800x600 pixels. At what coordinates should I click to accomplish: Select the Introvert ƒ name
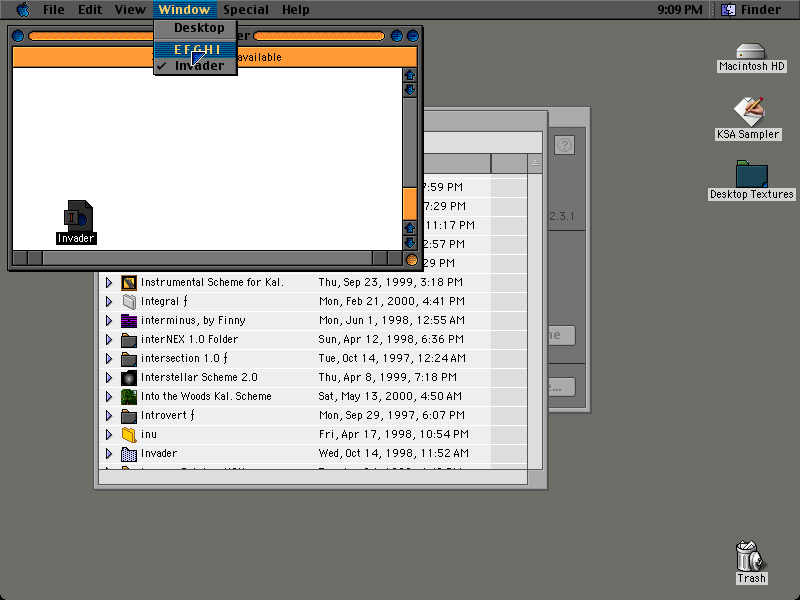click(168, 415)
